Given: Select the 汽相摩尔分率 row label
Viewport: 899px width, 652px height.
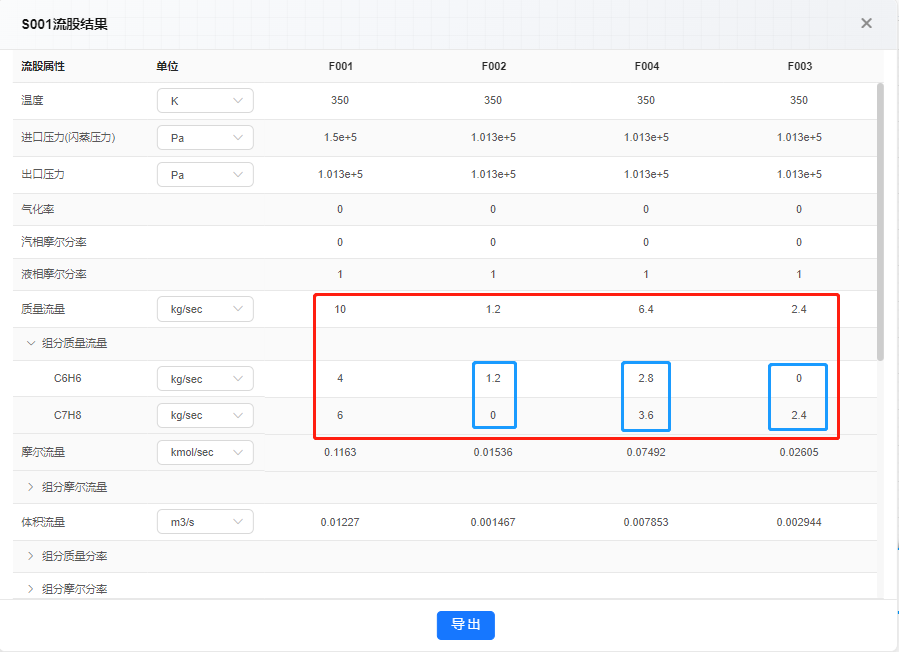Looking at the screenshot, I should [x=54, y=242].
